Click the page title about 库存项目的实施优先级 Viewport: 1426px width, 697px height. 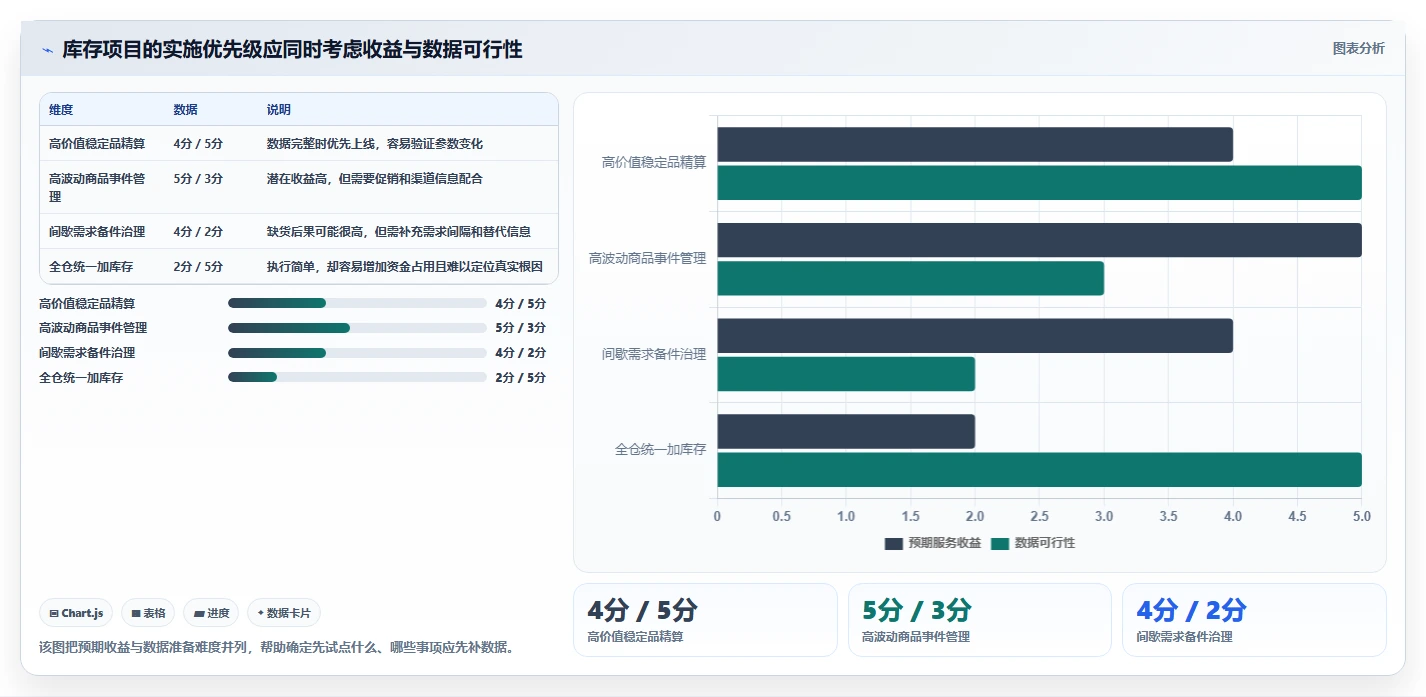[x=292, y=49]
